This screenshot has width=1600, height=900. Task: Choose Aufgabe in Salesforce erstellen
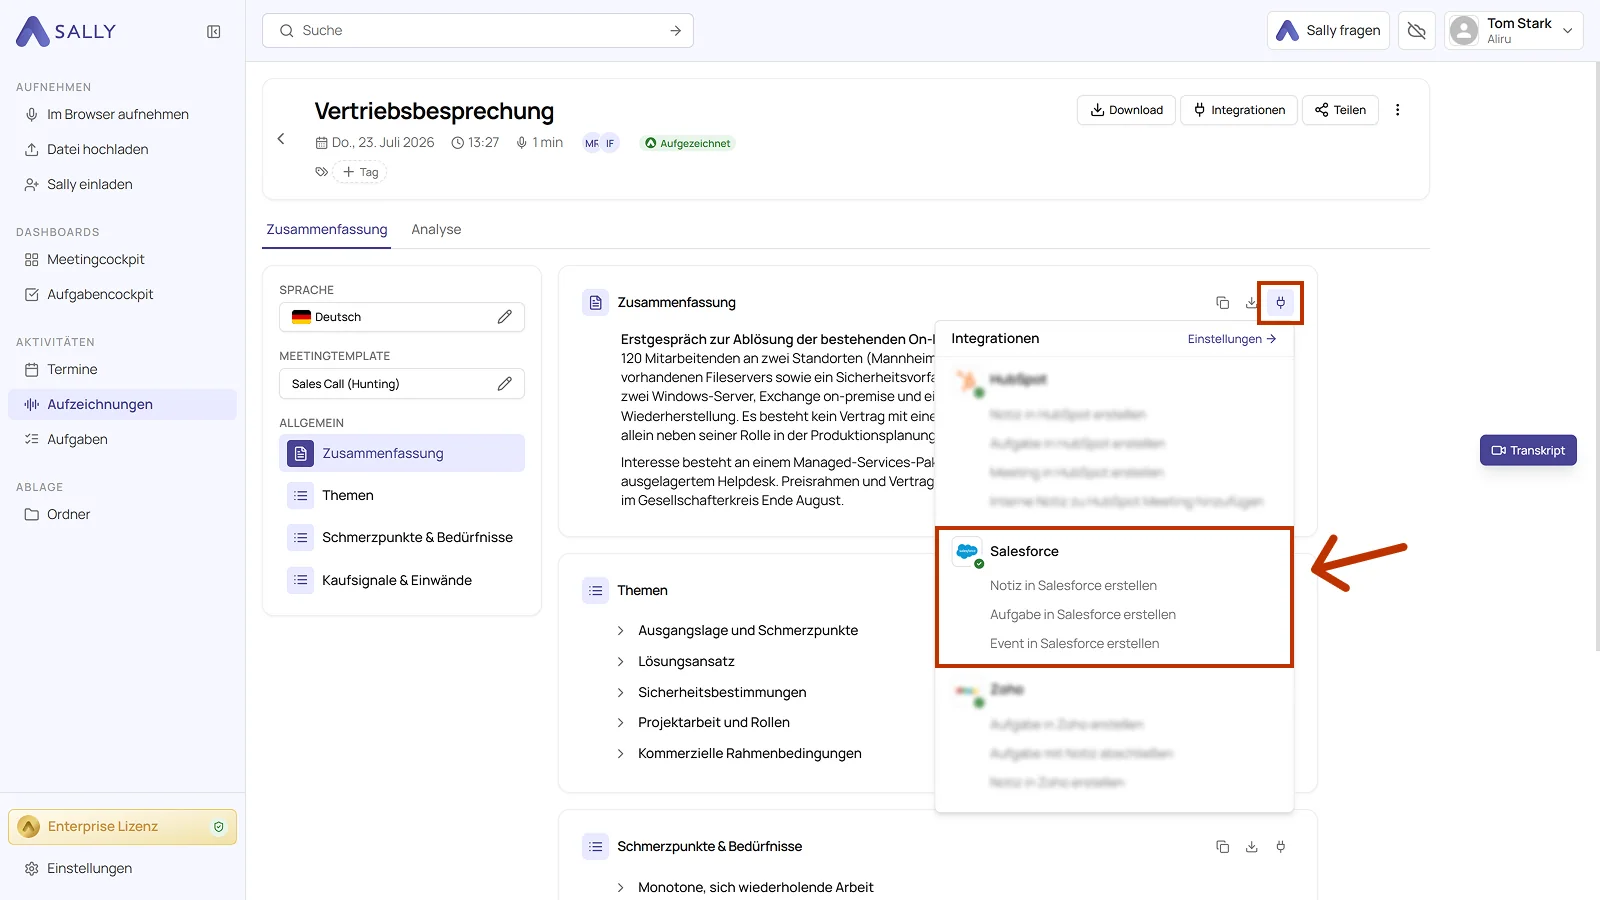tap(1083, 615)
